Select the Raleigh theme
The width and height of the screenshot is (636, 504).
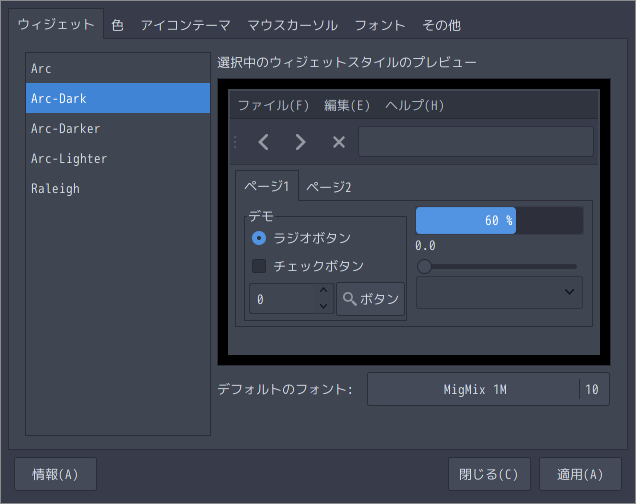pyautogui.click(x=118, y=189)
